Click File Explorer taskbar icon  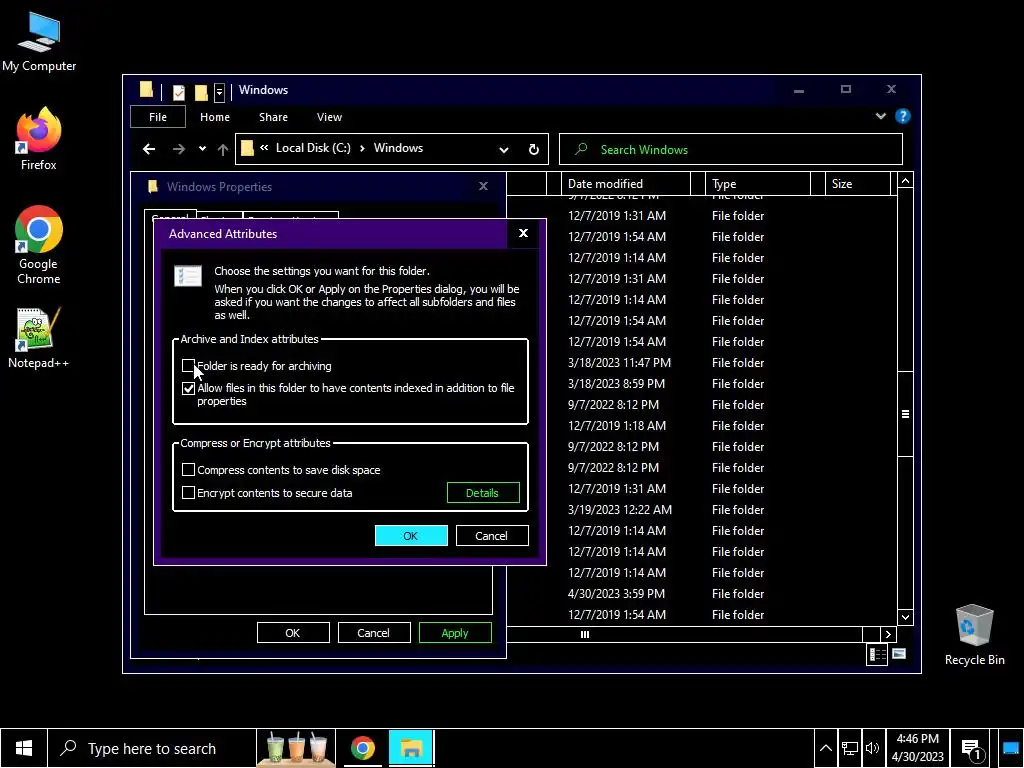coord(411,748)
